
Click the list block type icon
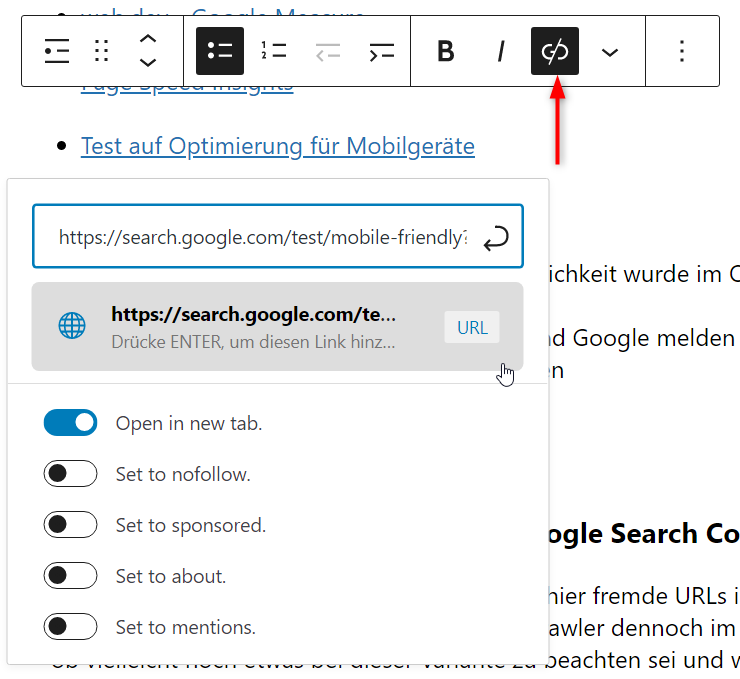[x=57, y=51]
